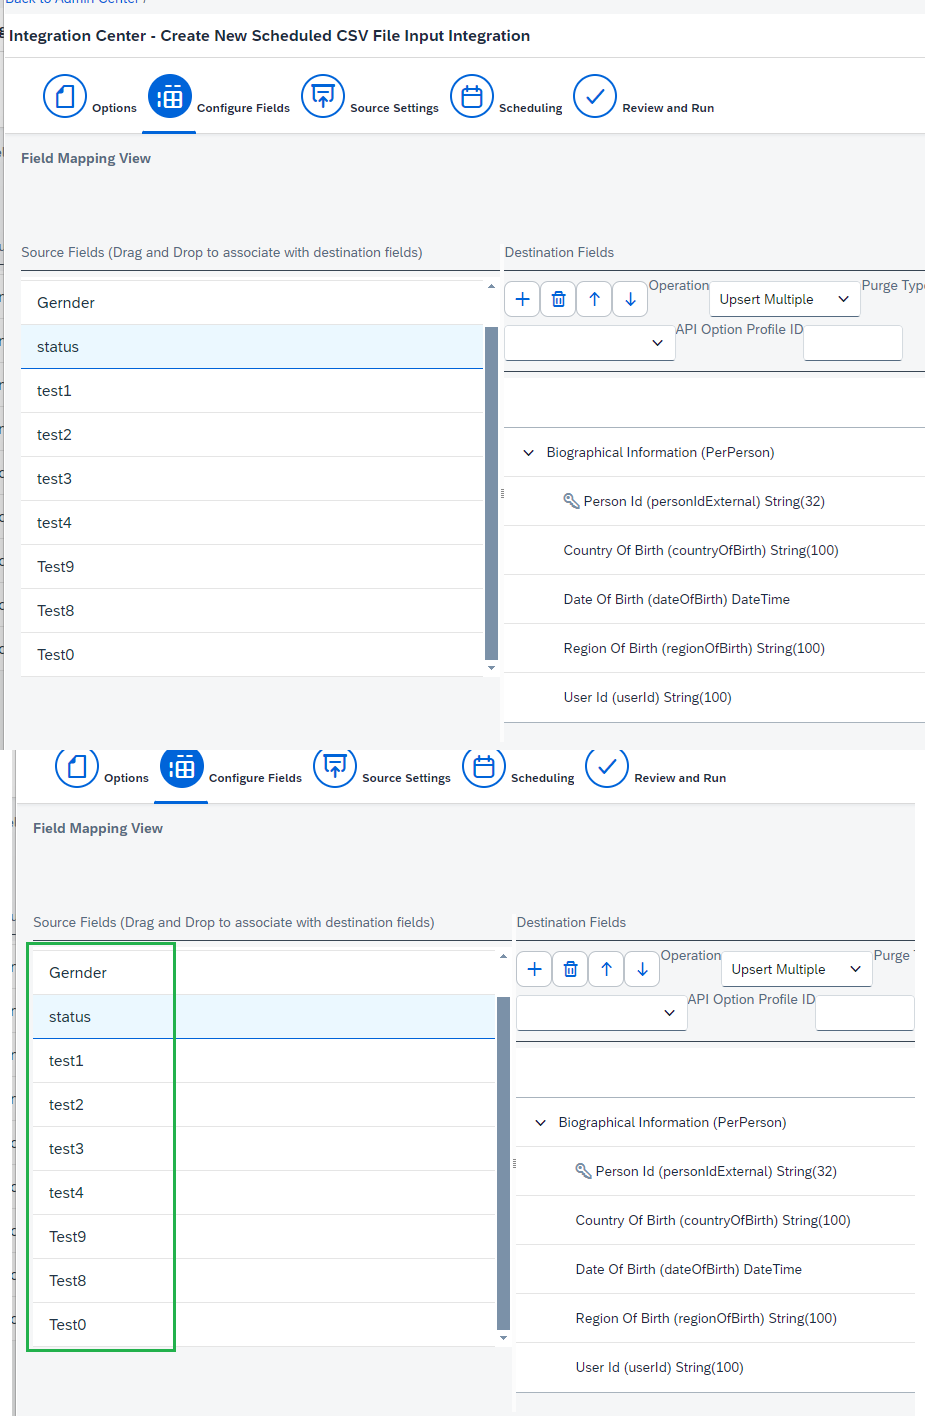Screen dimensions: 925x1416
Task: Click the lower Source Fields scroll-up arrow
Action: click(x=503, y=957)
